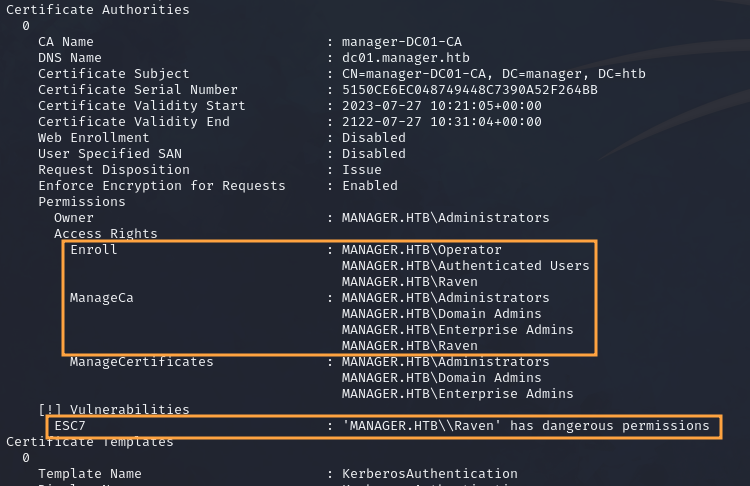Click the Certificate Serial Number value
Image resolution: width=750 pixels, height=486 pixels.
click(469, 90)
